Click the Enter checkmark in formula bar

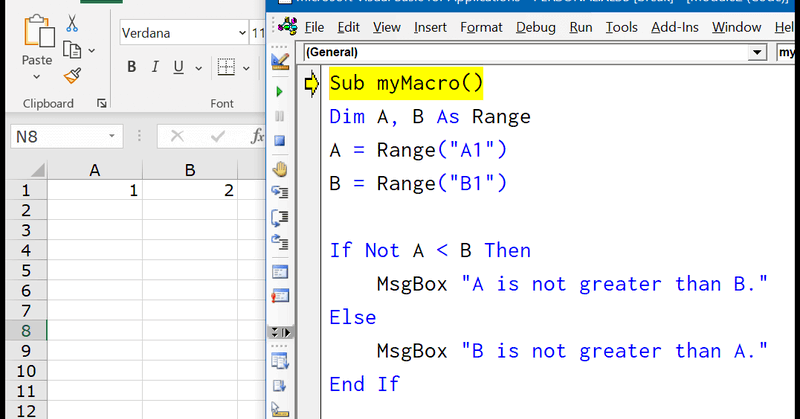coord(217,136)
